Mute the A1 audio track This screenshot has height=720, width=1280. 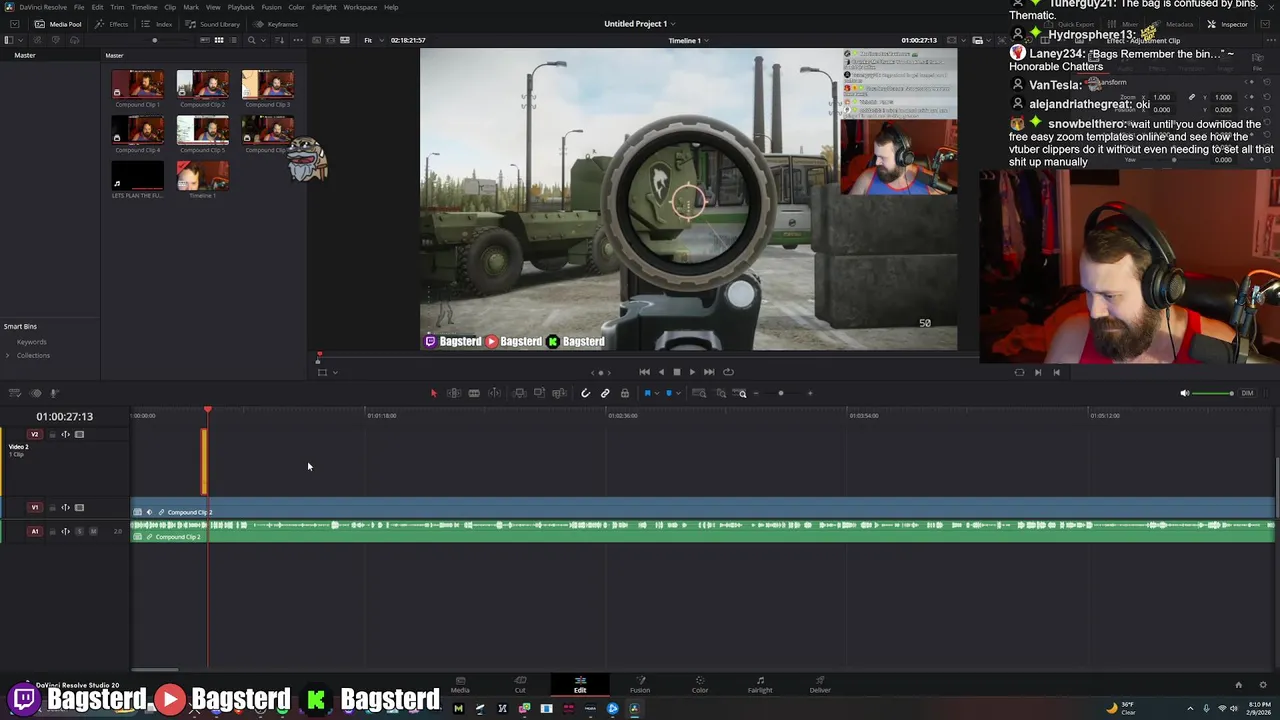pos(93,531)
